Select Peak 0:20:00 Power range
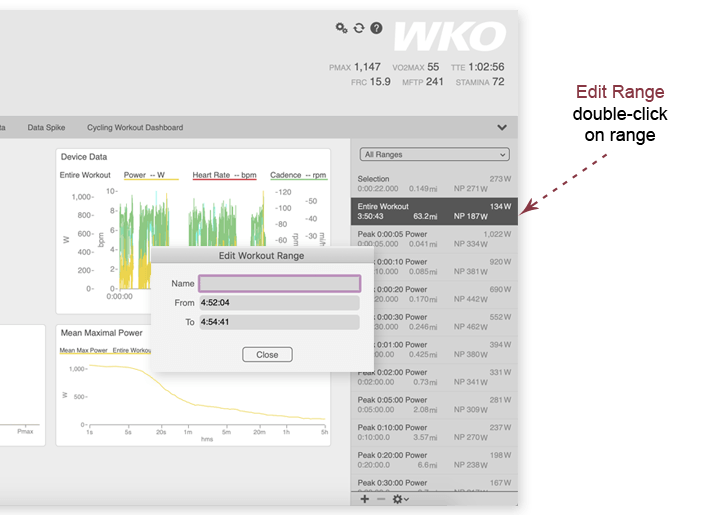The width and height of the screenshot is (720, 515). [x=434, y=459]
